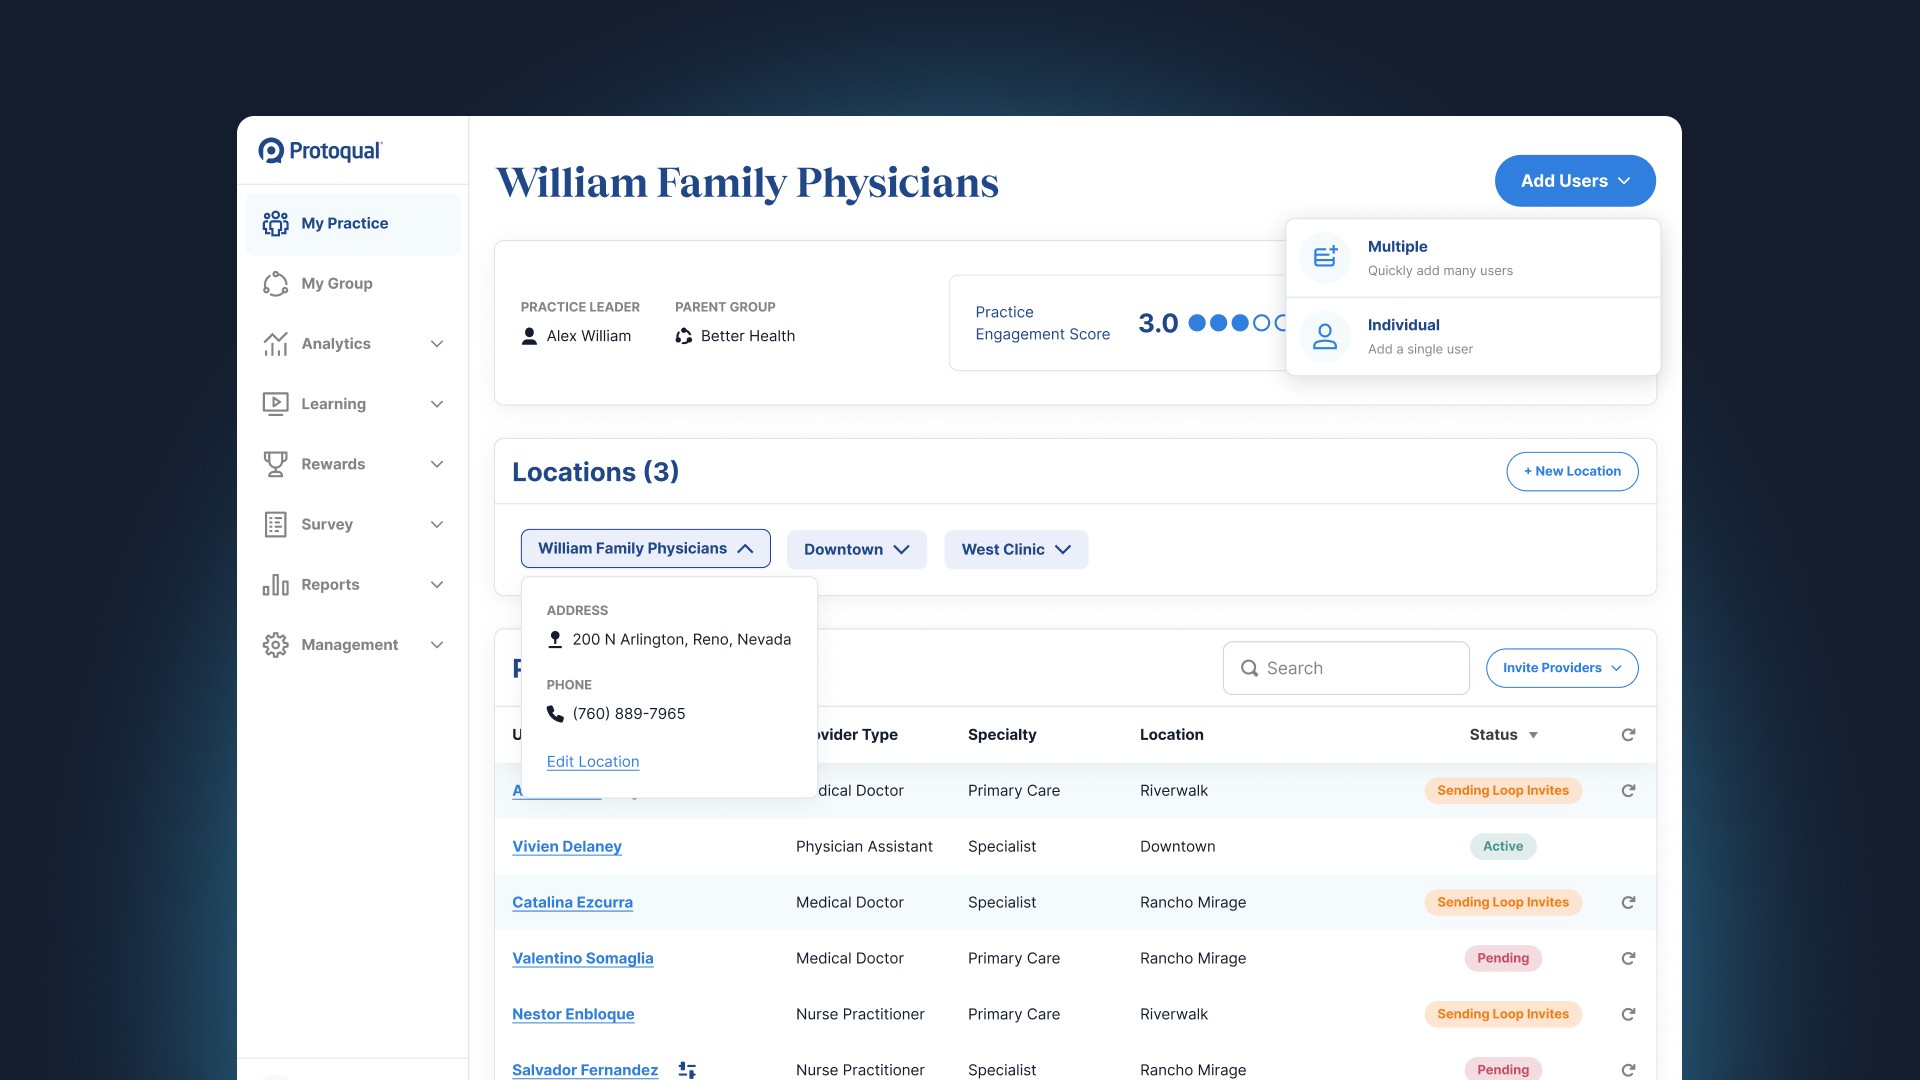The width and height of the screenshot is (1920, 1080).
Task: Open My Group in sidebar
Action: [x=337, y=284]
